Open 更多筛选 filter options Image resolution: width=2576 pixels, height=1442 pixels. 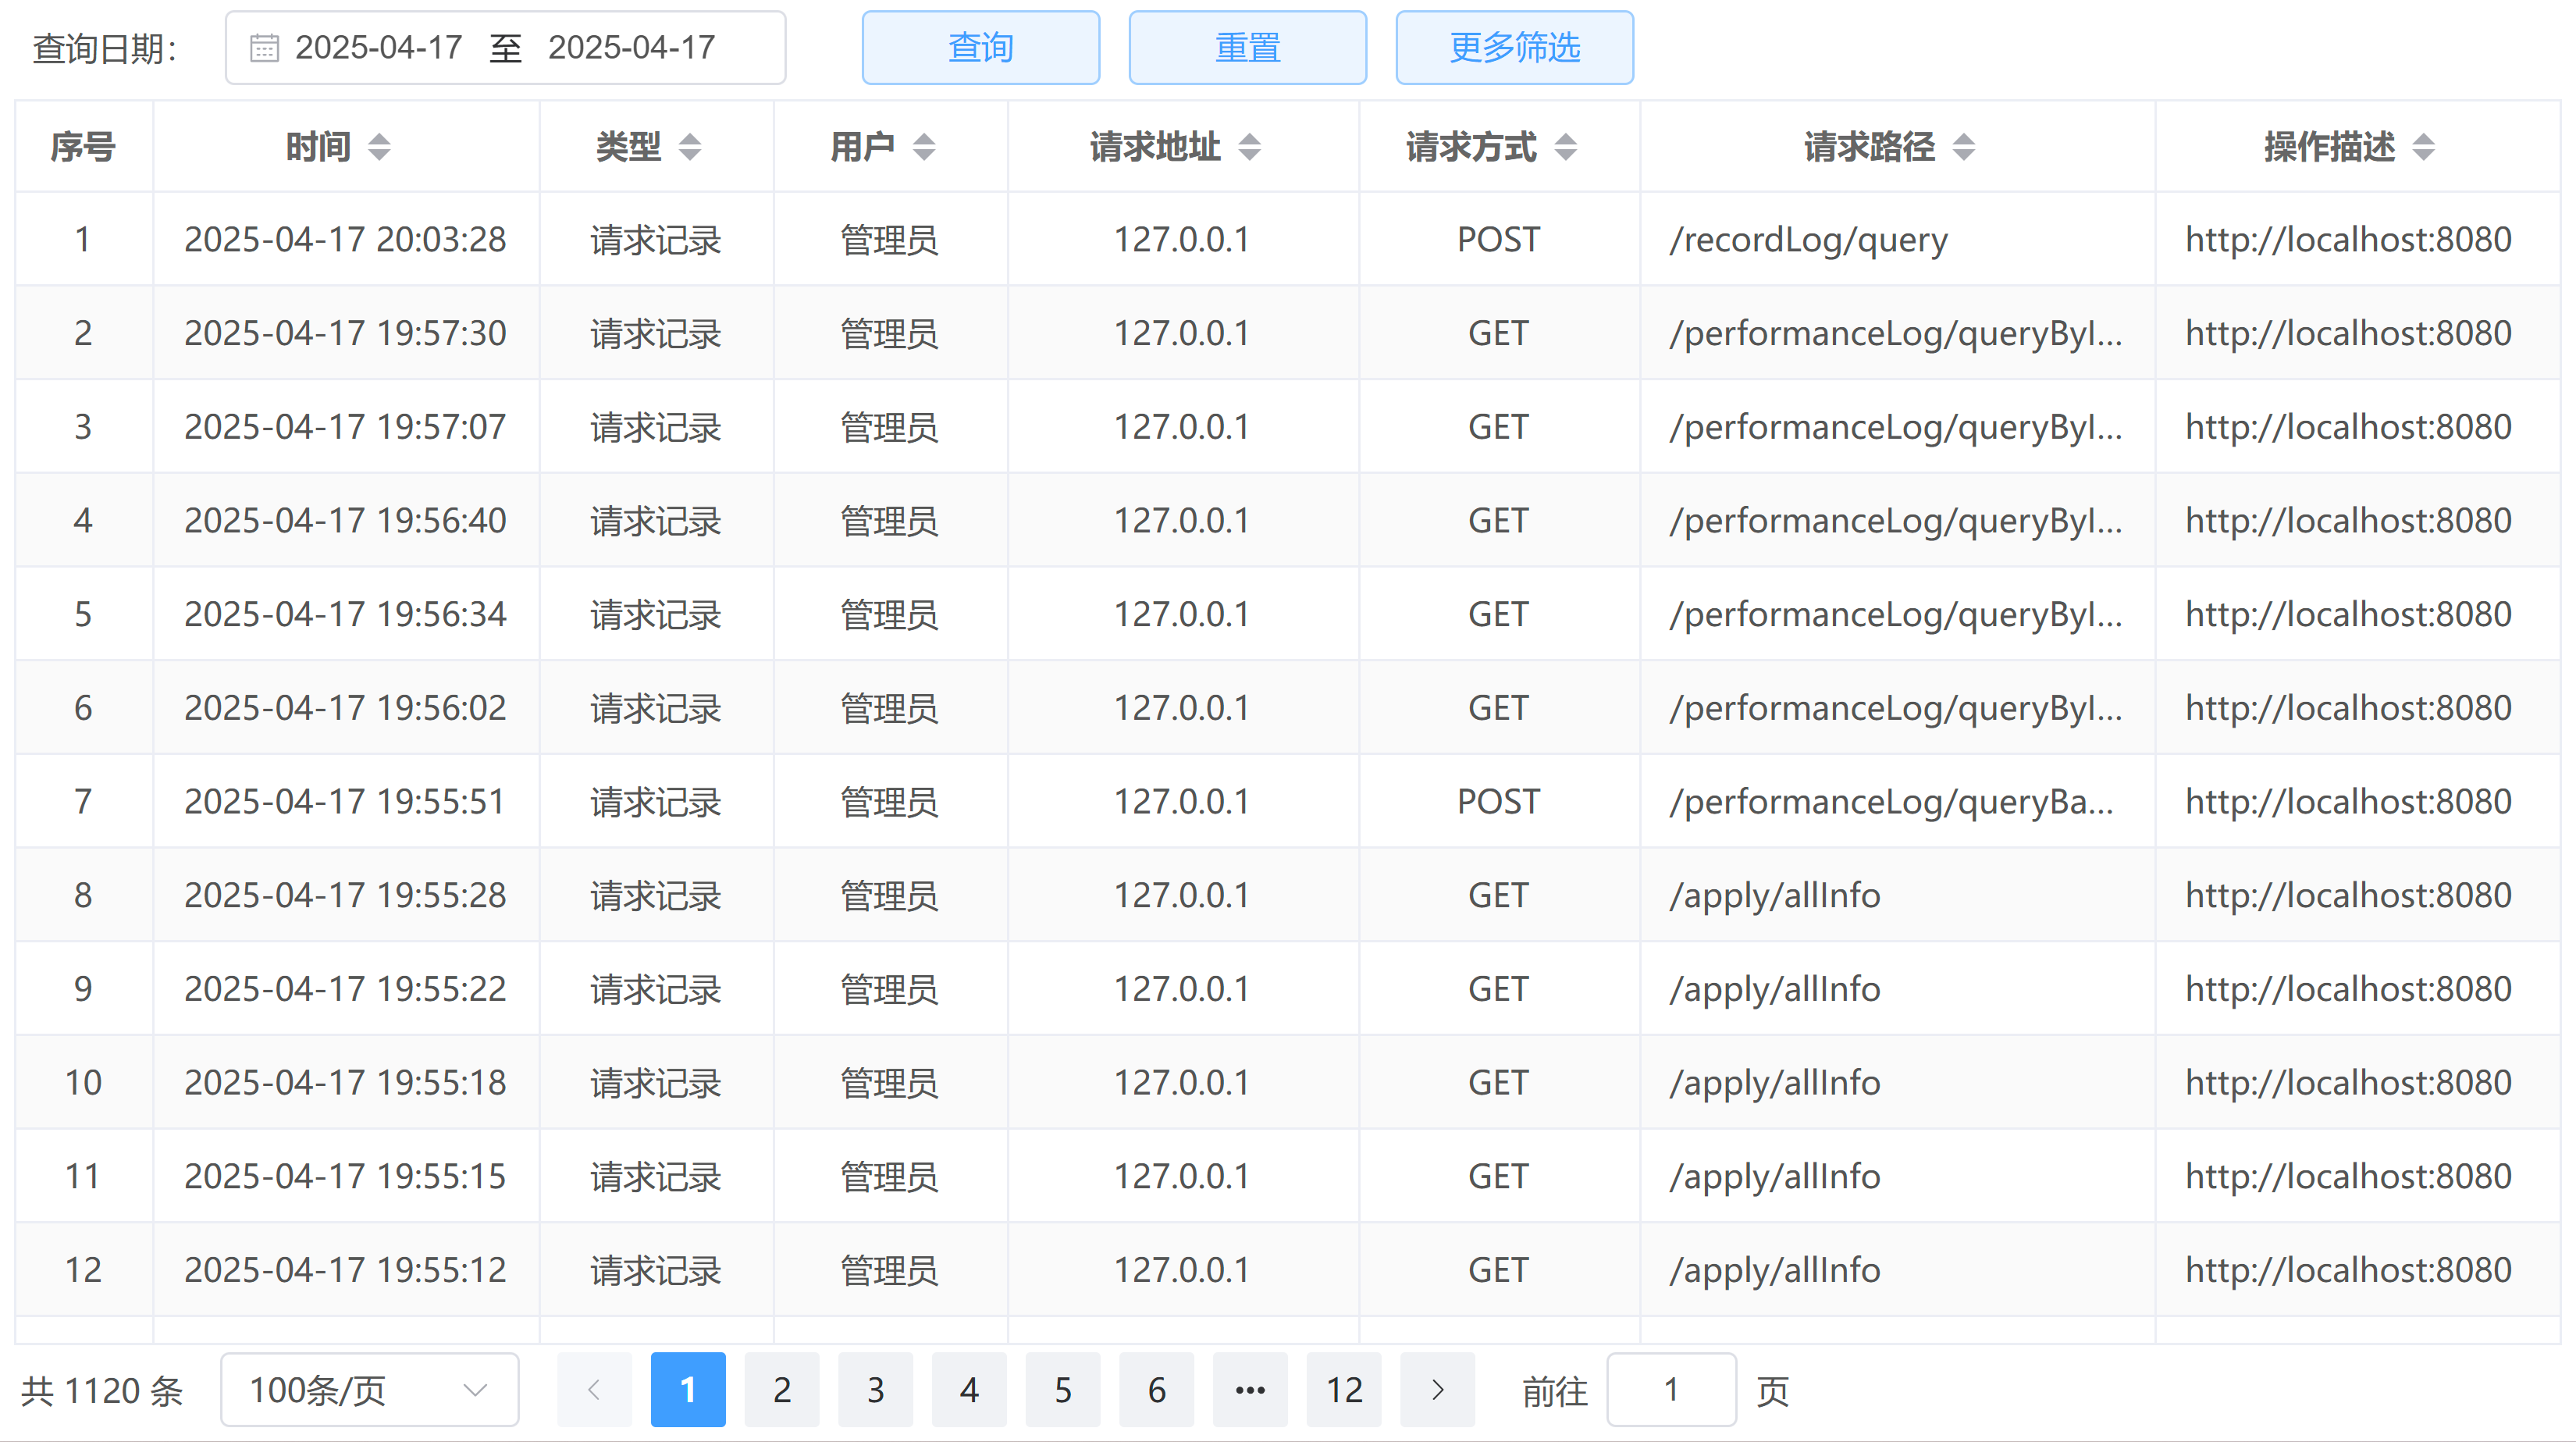(1514, 48)
